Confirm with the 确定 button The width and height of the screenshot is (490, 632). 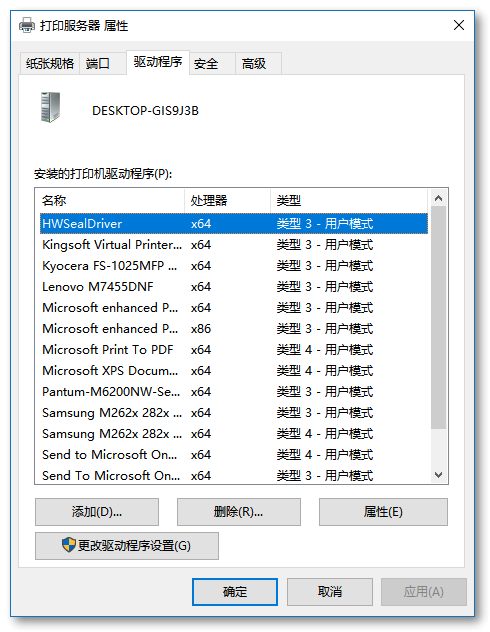pyautogui.click(x=235, y=592)
